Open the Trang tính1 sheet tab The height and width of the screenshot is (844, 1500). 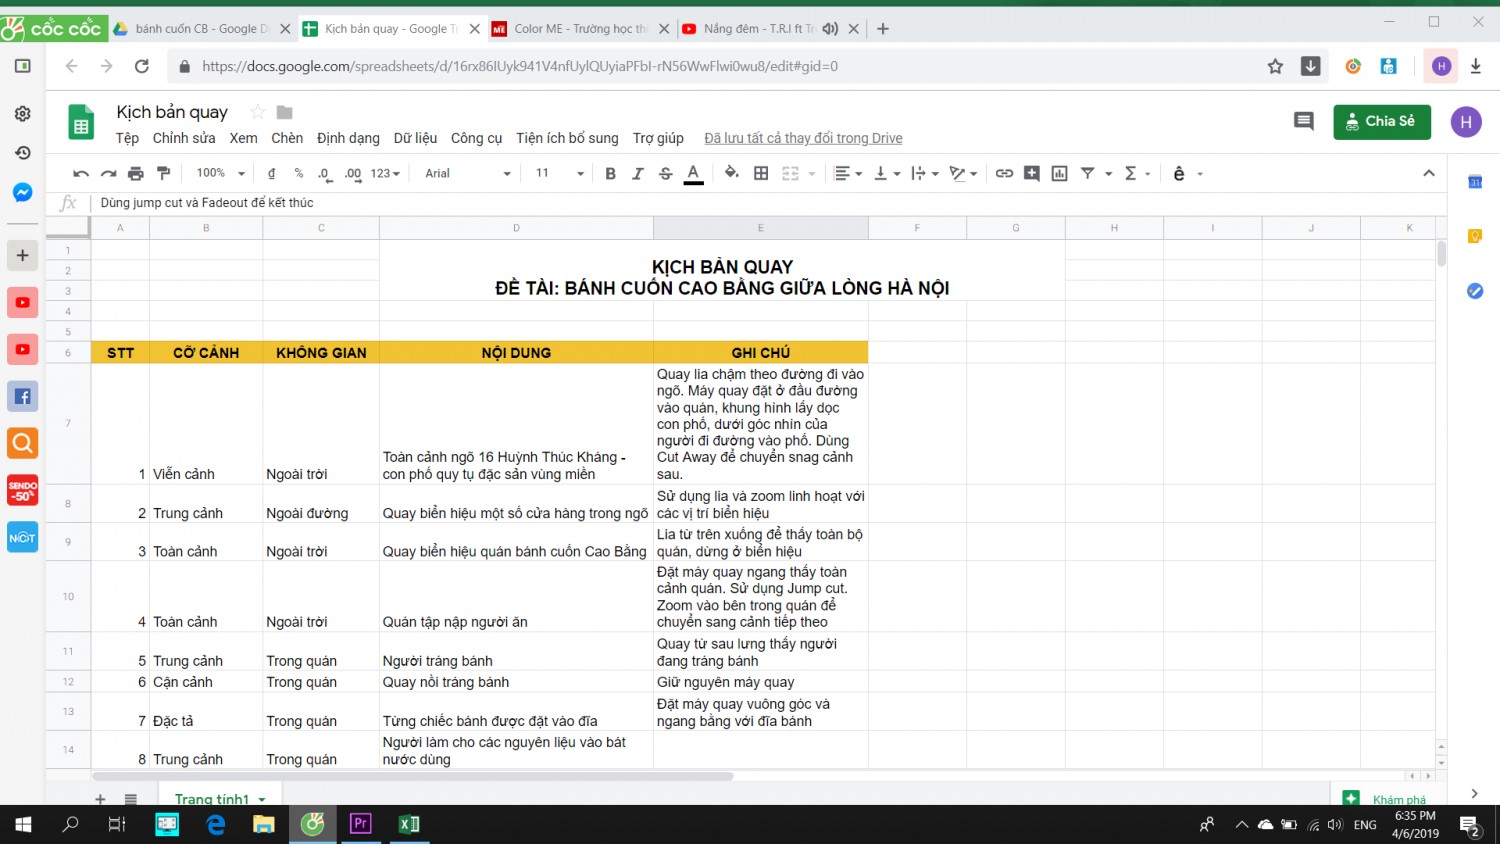click(x=220, y=798)
